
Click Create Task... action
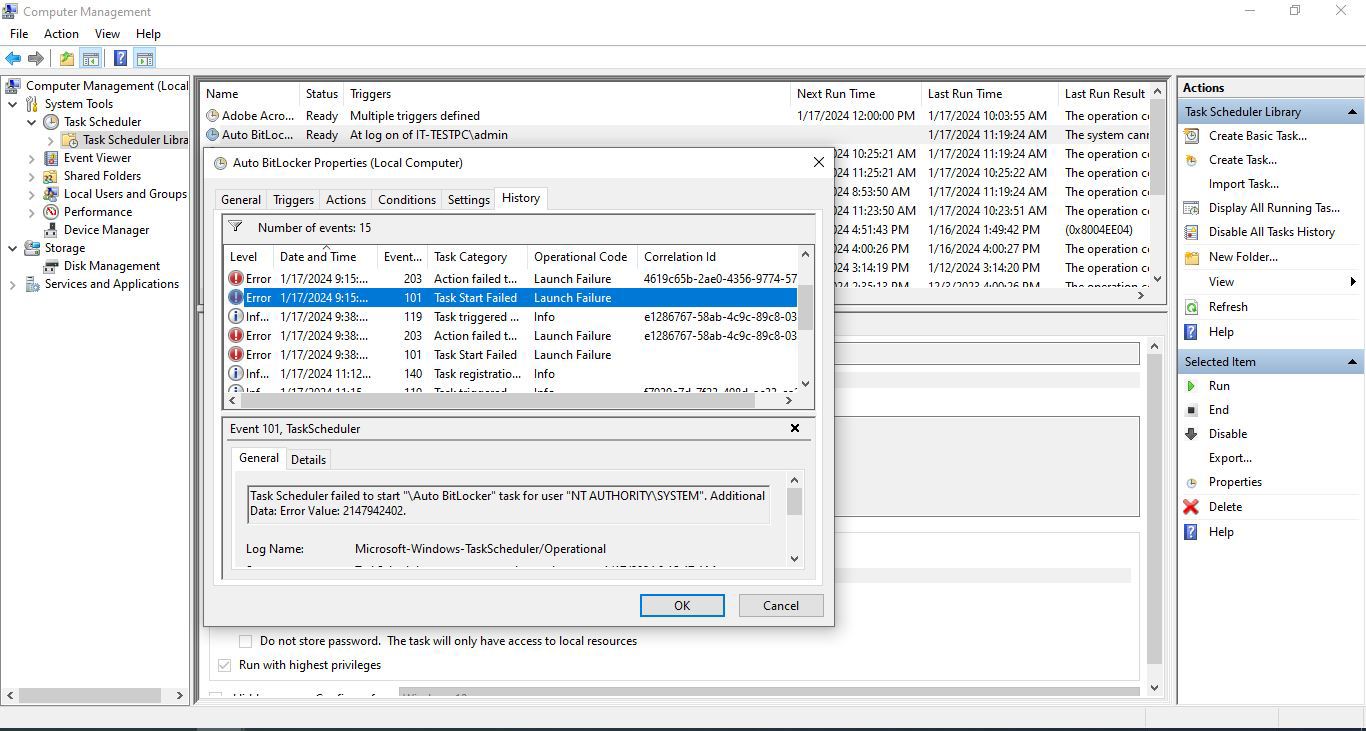[1242, 160]
